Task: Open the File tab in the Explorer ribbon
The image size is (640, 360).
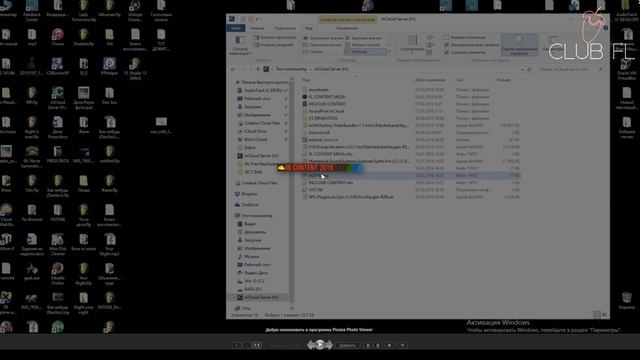Action: 236,28
